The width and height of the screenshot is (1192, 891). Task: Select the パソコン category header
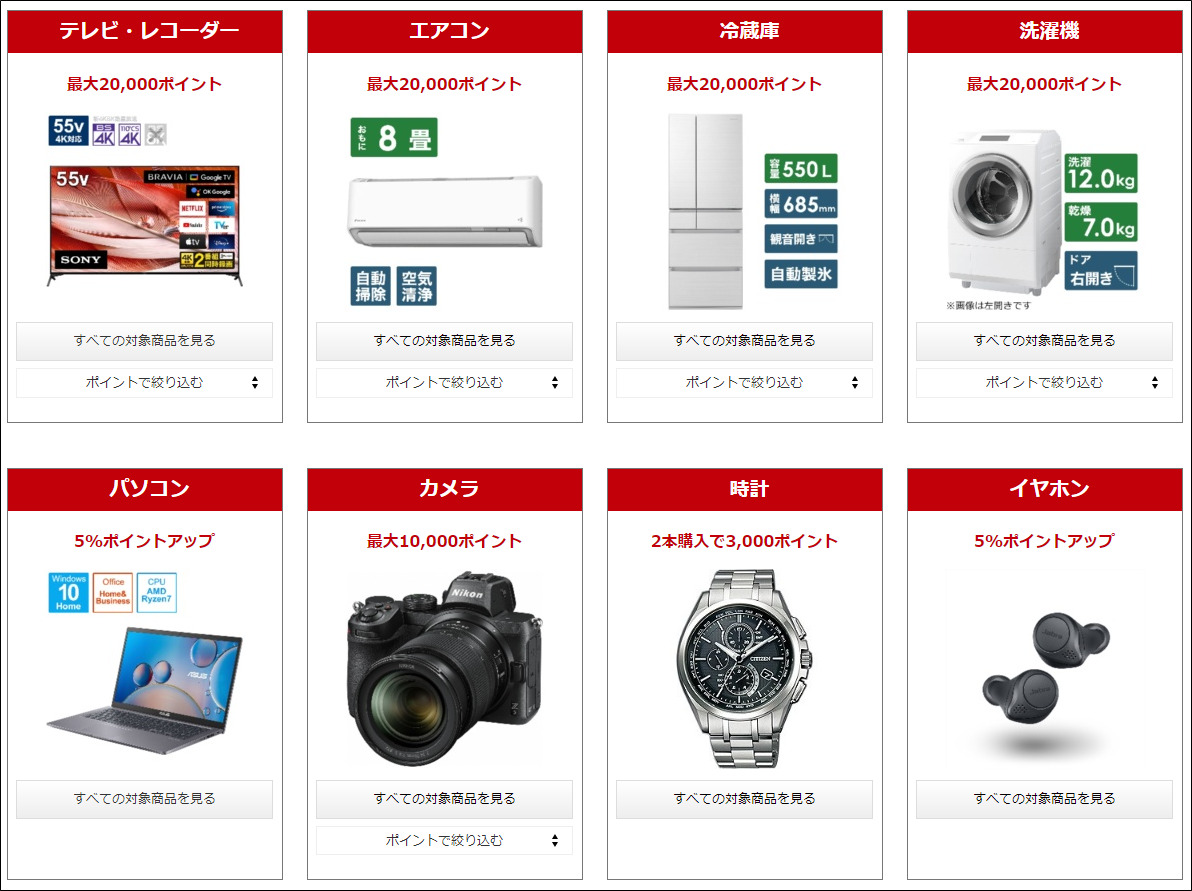pyautogui.click(x=144, y=489)
